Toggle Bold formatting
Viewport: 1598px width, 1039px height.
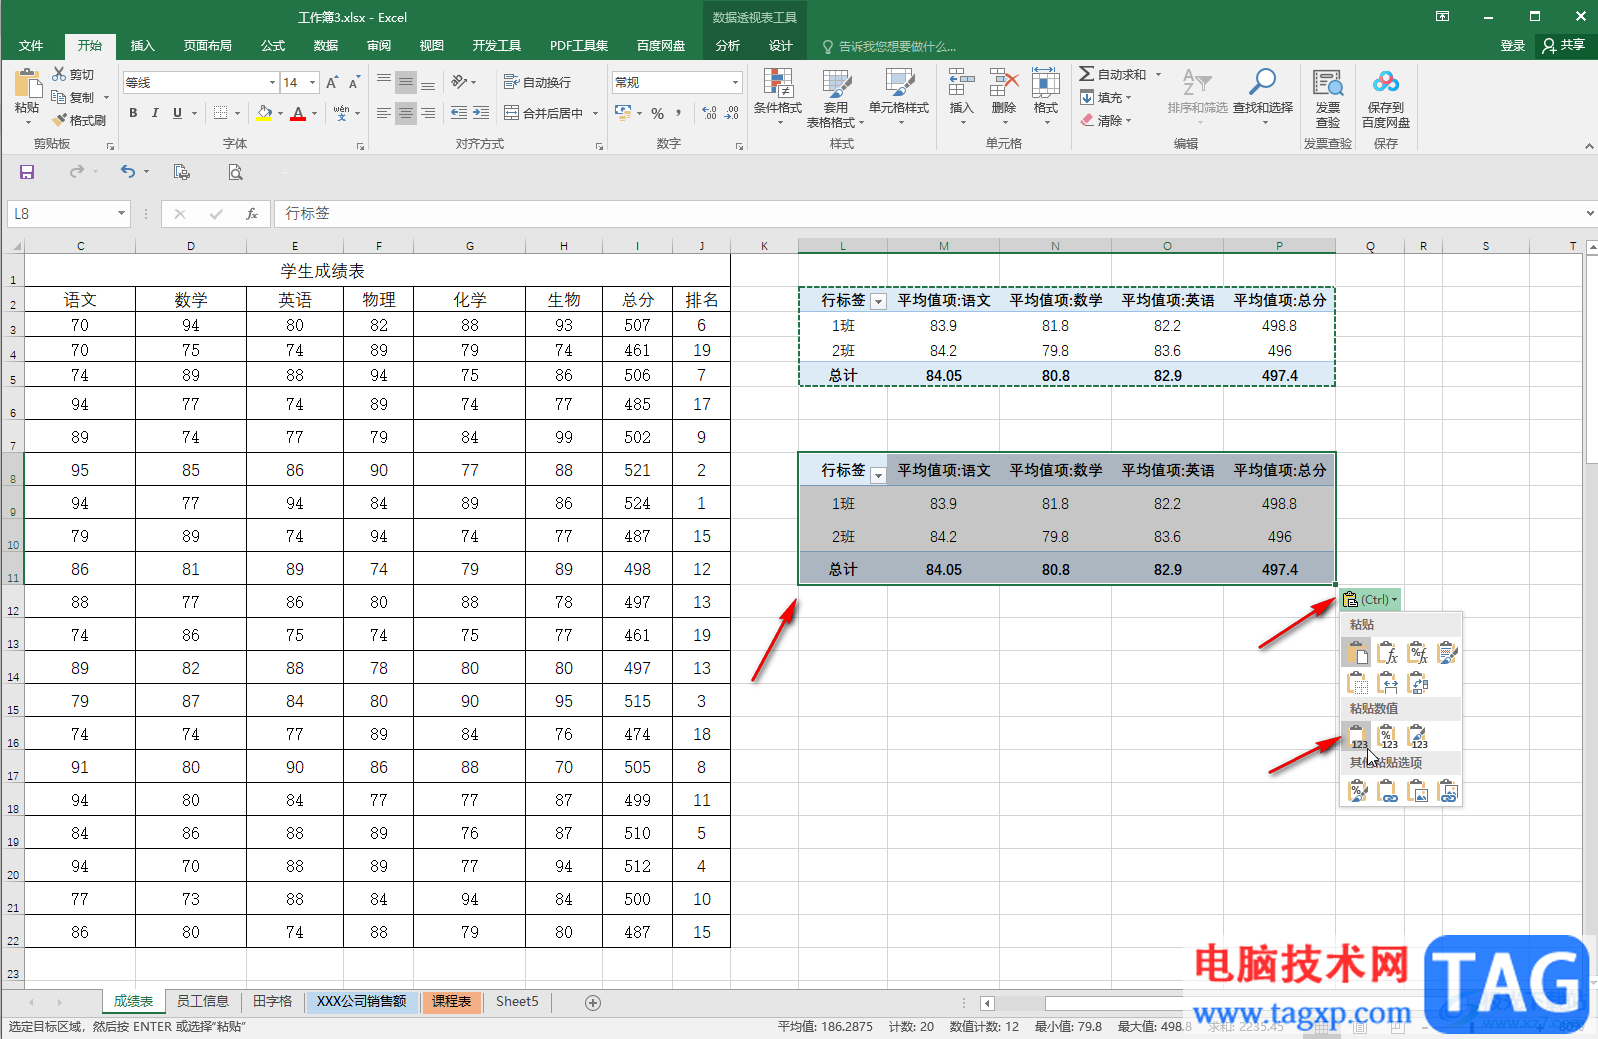133,114
